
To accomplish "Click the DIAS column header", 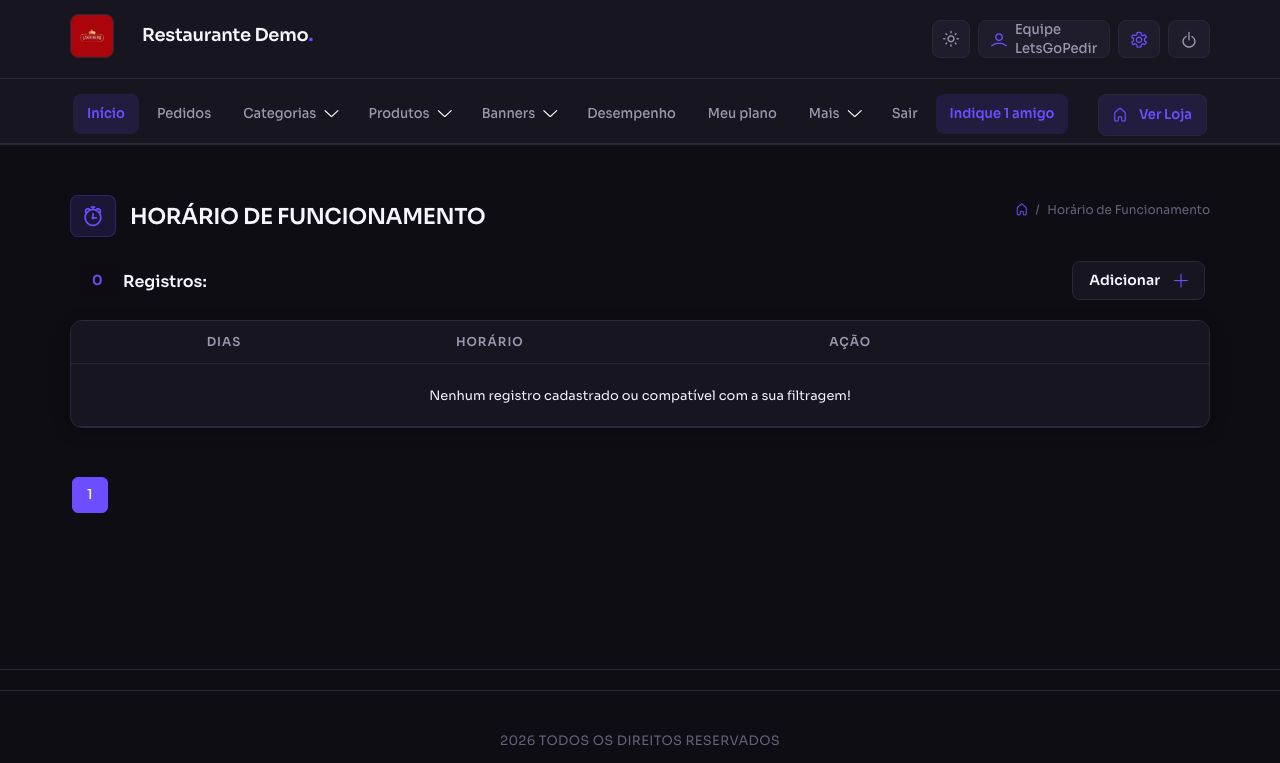I will pos(224,342).
